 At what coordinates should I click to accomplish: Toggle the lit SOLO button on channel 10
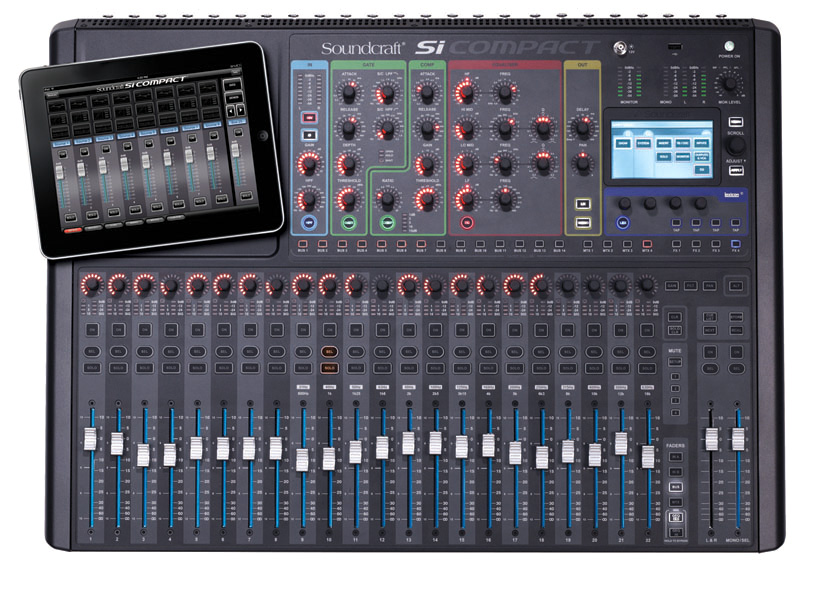329,368
